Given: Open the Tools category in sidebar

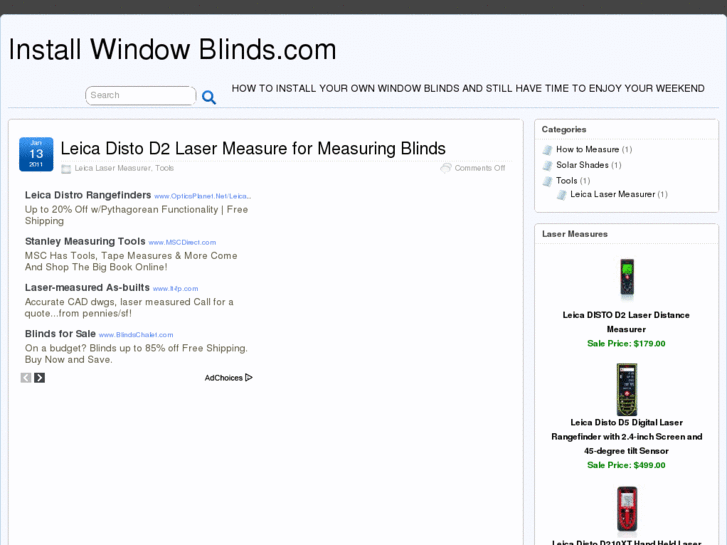Looking at the screenshot, I should [567, 180].
